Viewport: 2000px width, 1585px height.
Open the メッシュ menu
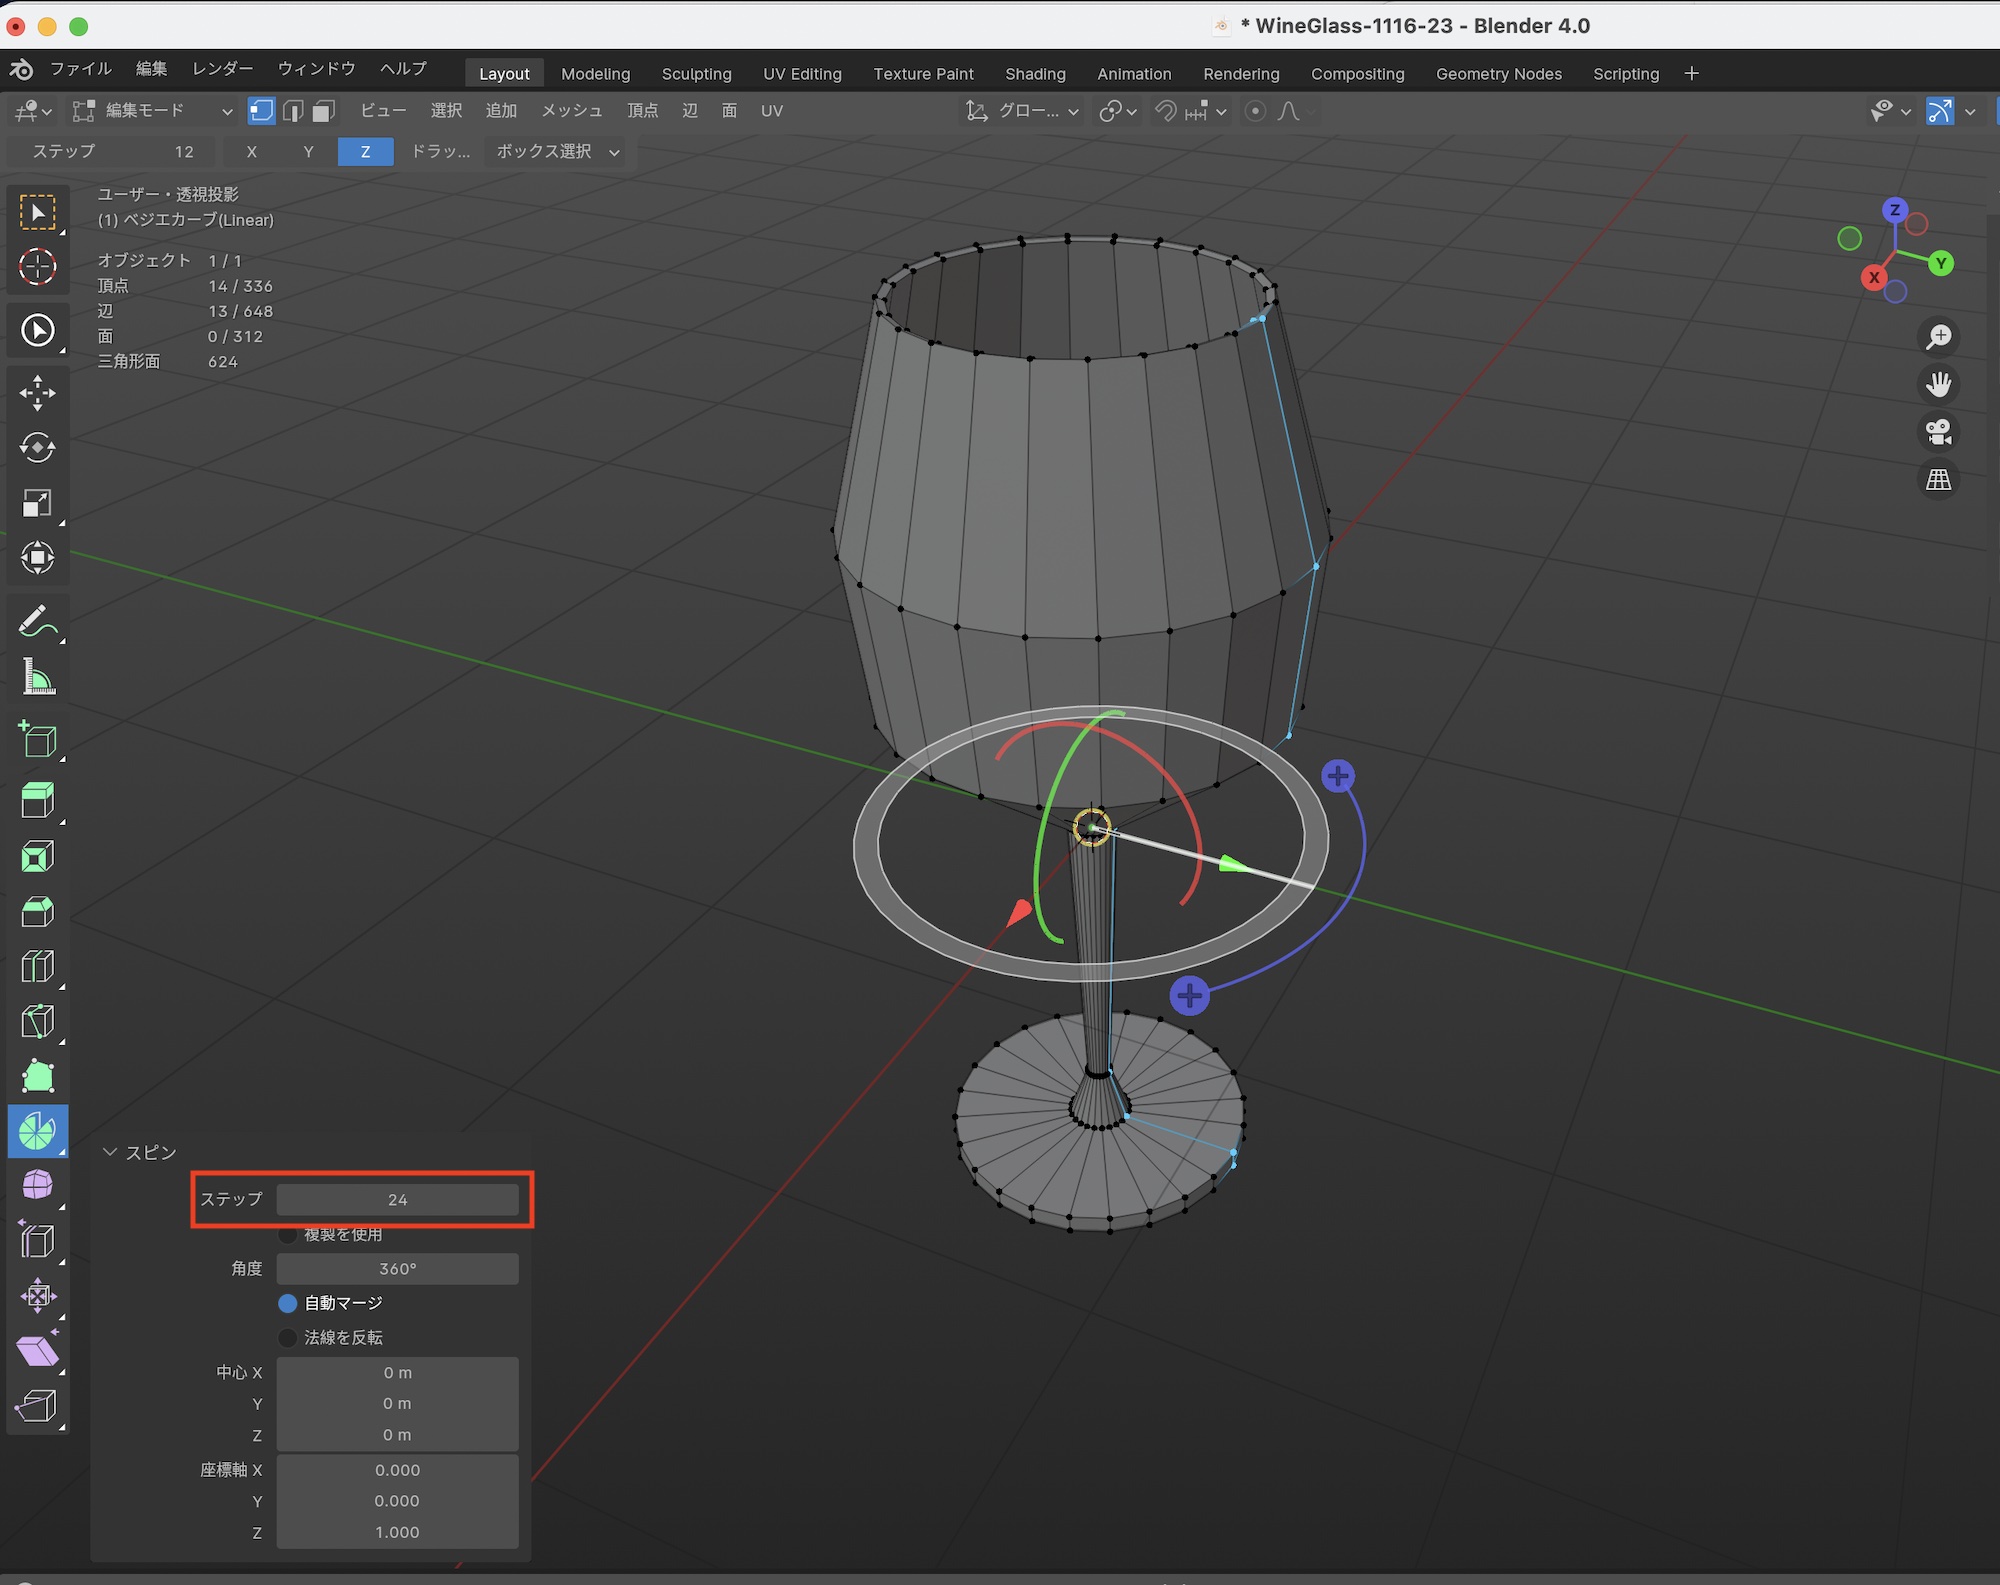click(x=571, y=111)
